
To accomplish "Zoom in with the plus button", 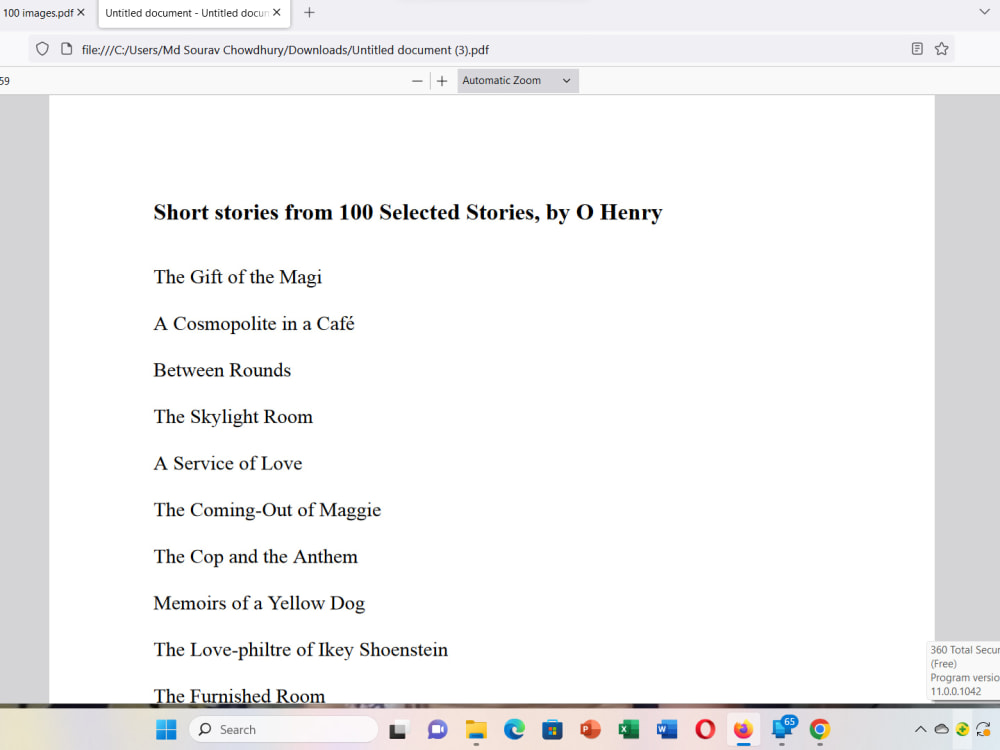I will pyautogui.click(x=442, y=81).
